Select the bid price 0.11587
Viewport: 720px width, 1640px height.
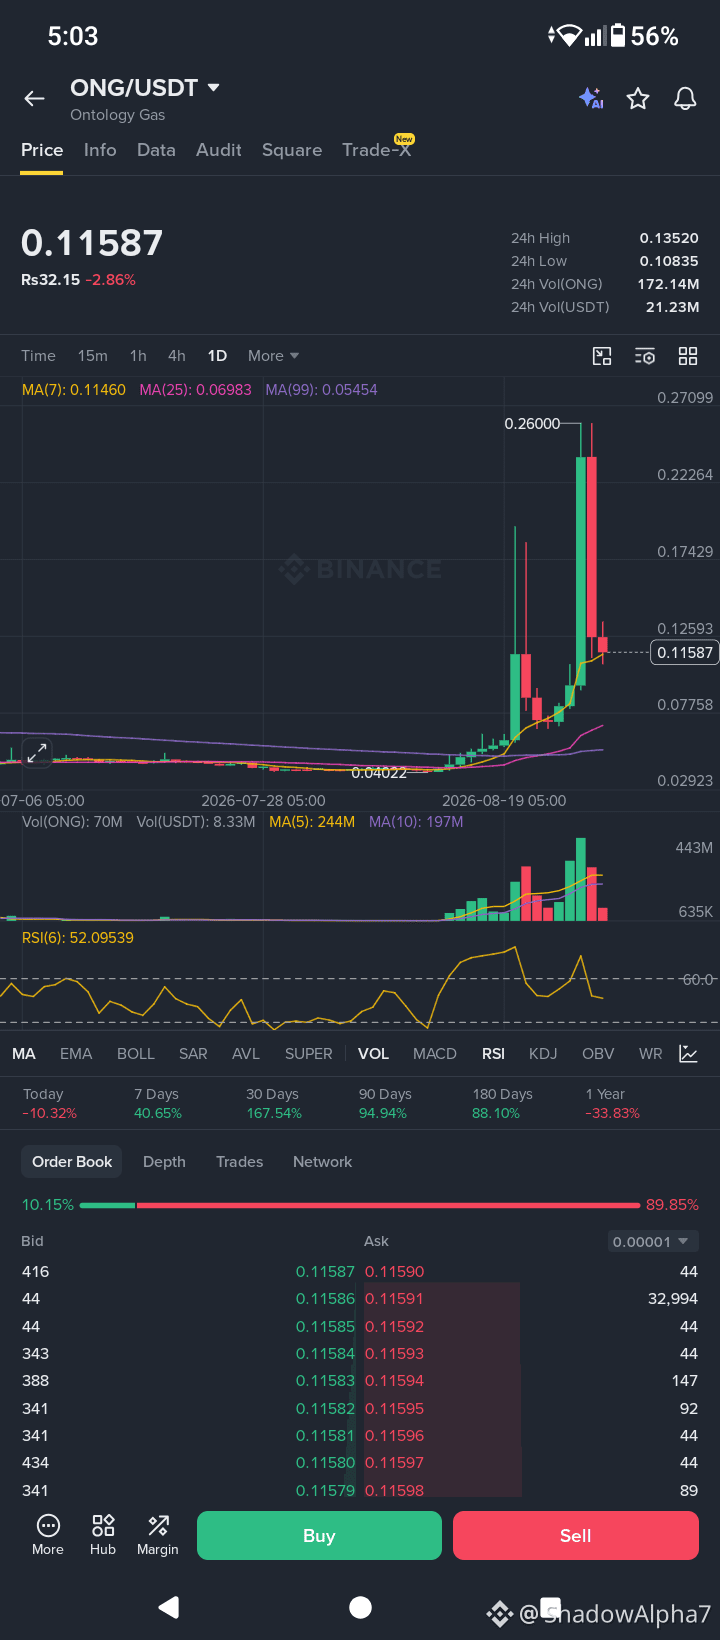[325, 1272]
